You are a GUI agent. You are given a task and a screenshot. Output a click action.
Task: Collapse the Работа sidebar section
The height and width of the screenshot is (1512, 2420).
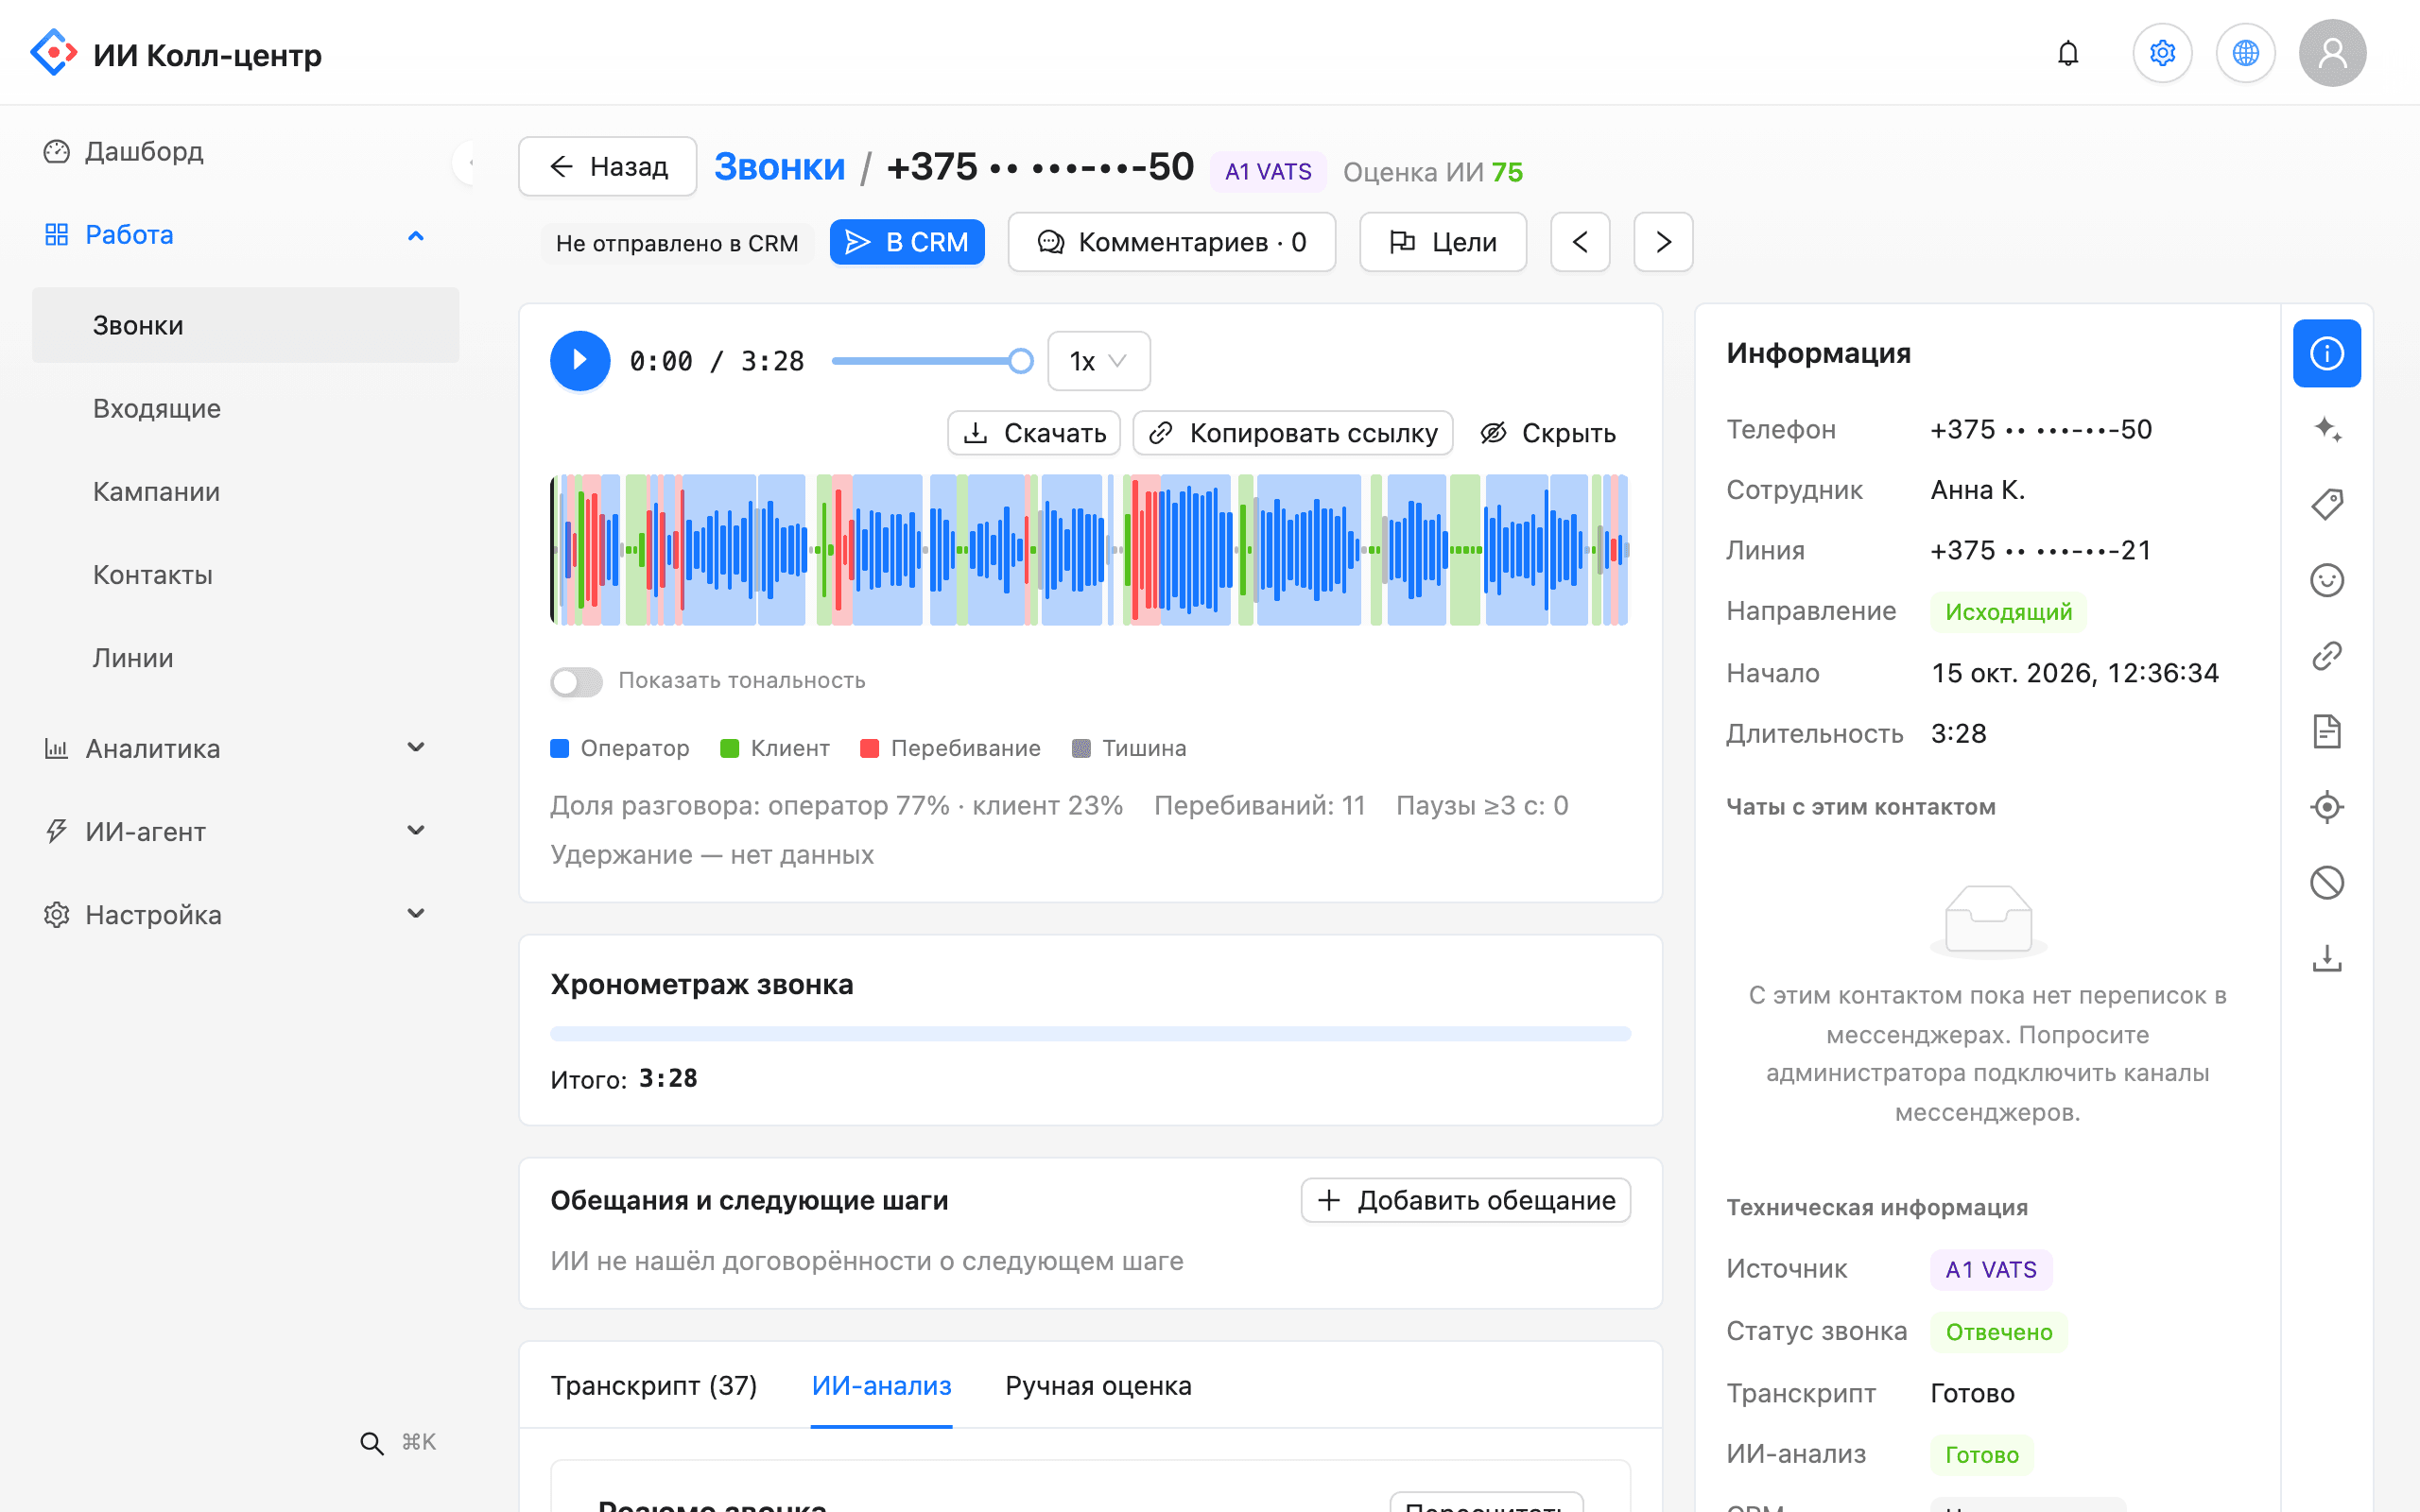[x=245, y=235]
